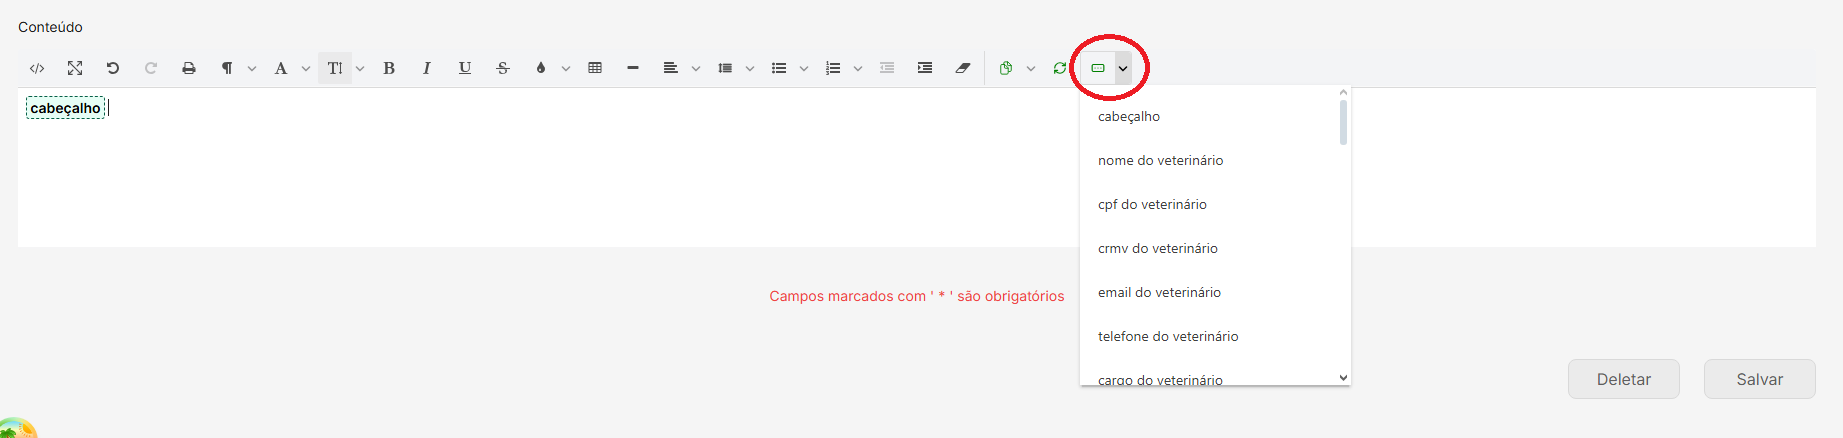Open the text color droplet picker

(x=541, y=68)
